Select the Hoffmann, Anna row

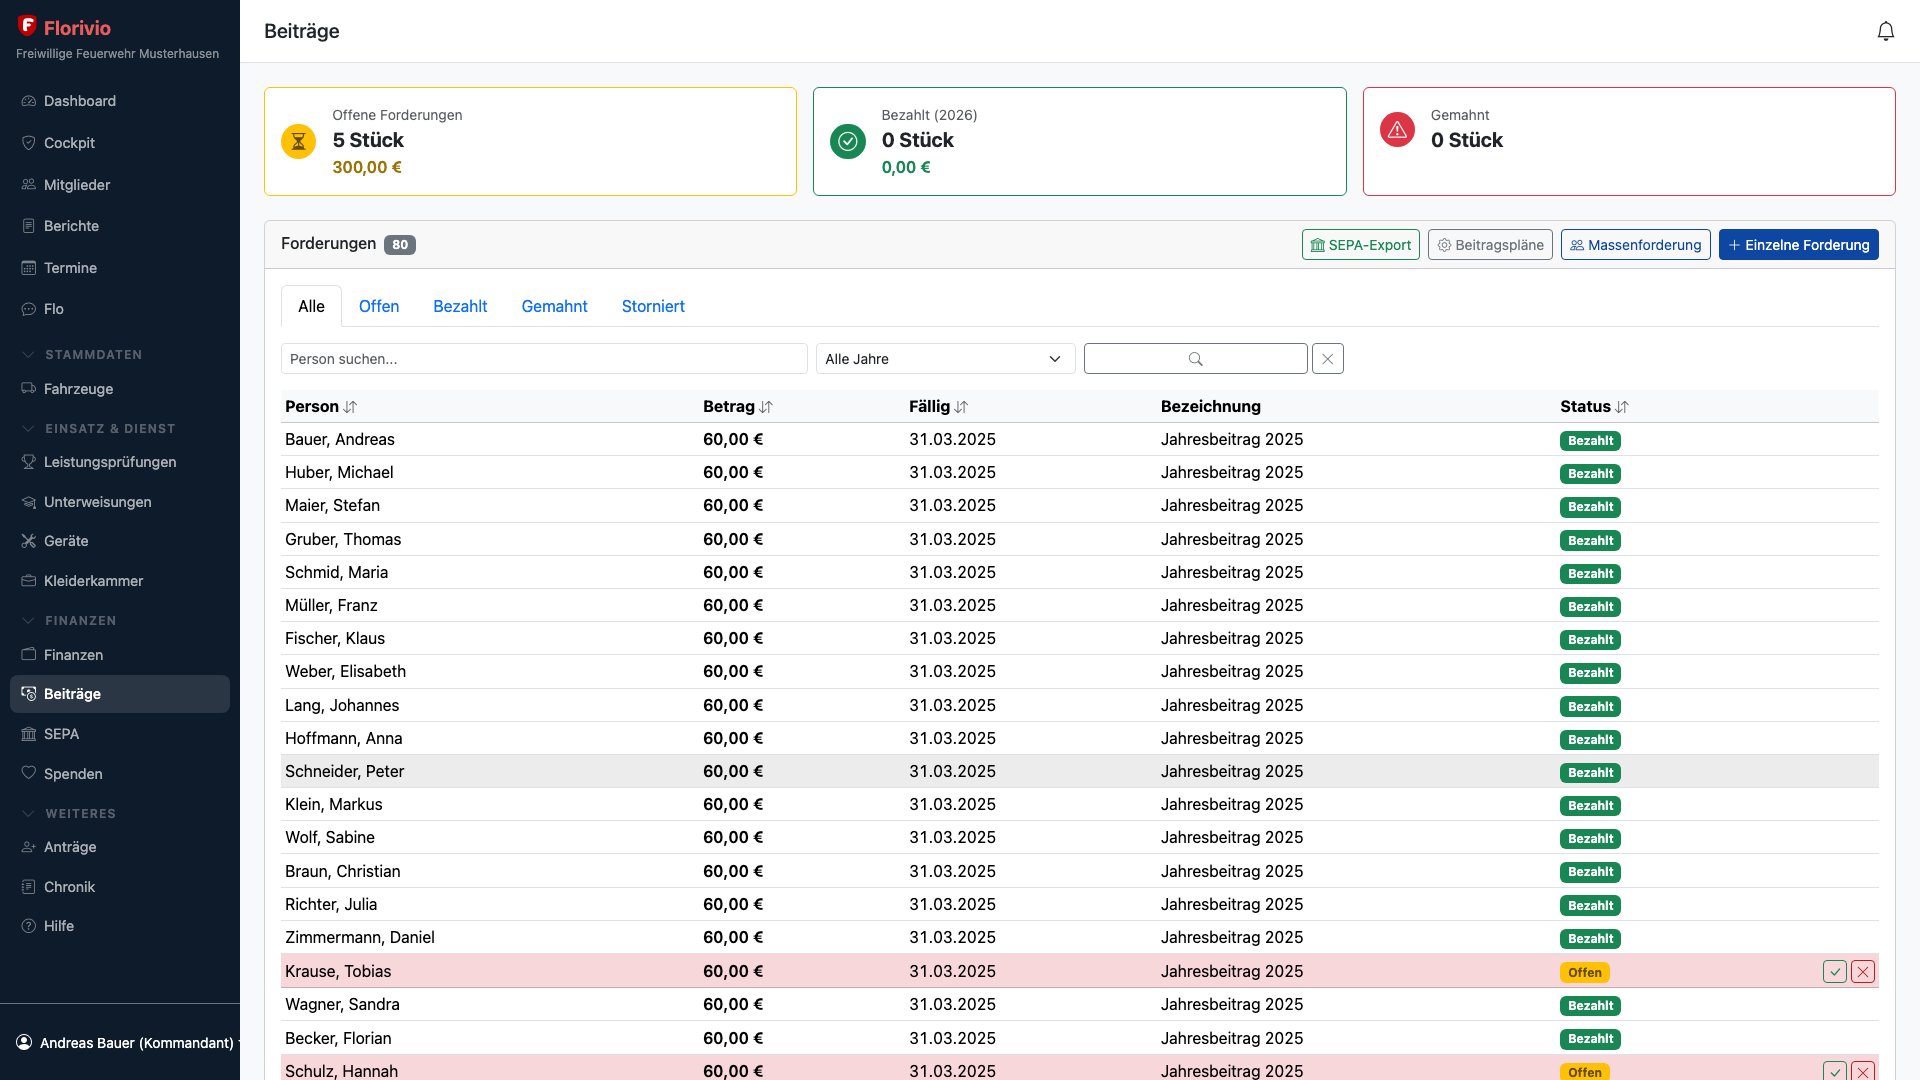(x=1080, y=738)
